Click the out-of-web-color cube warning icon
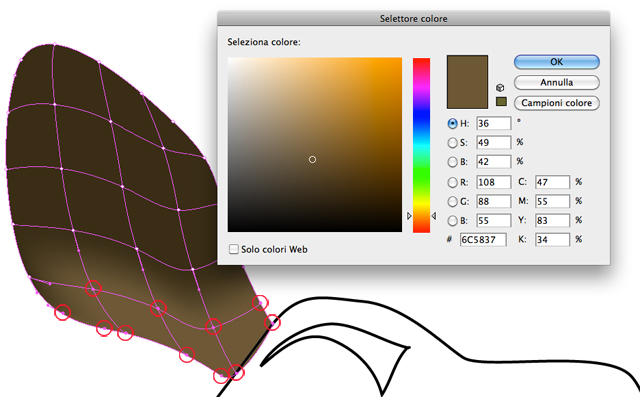640x397 pixels. click(x=500, y=87)
